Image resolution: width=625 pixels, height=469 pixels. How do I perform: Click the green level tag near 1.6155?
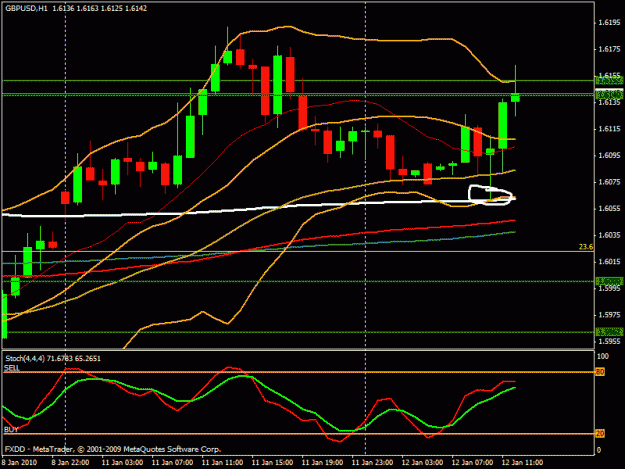609,81
